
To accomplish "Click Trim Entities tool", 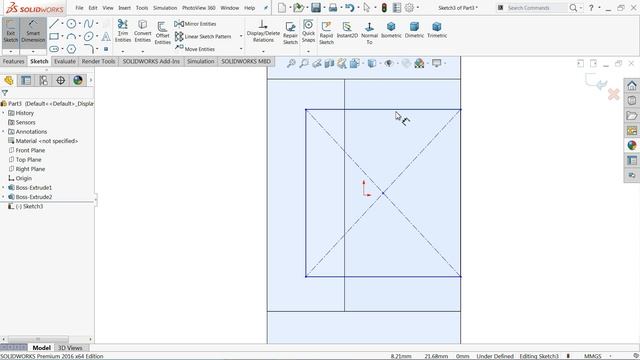I will tap(123, 31).
